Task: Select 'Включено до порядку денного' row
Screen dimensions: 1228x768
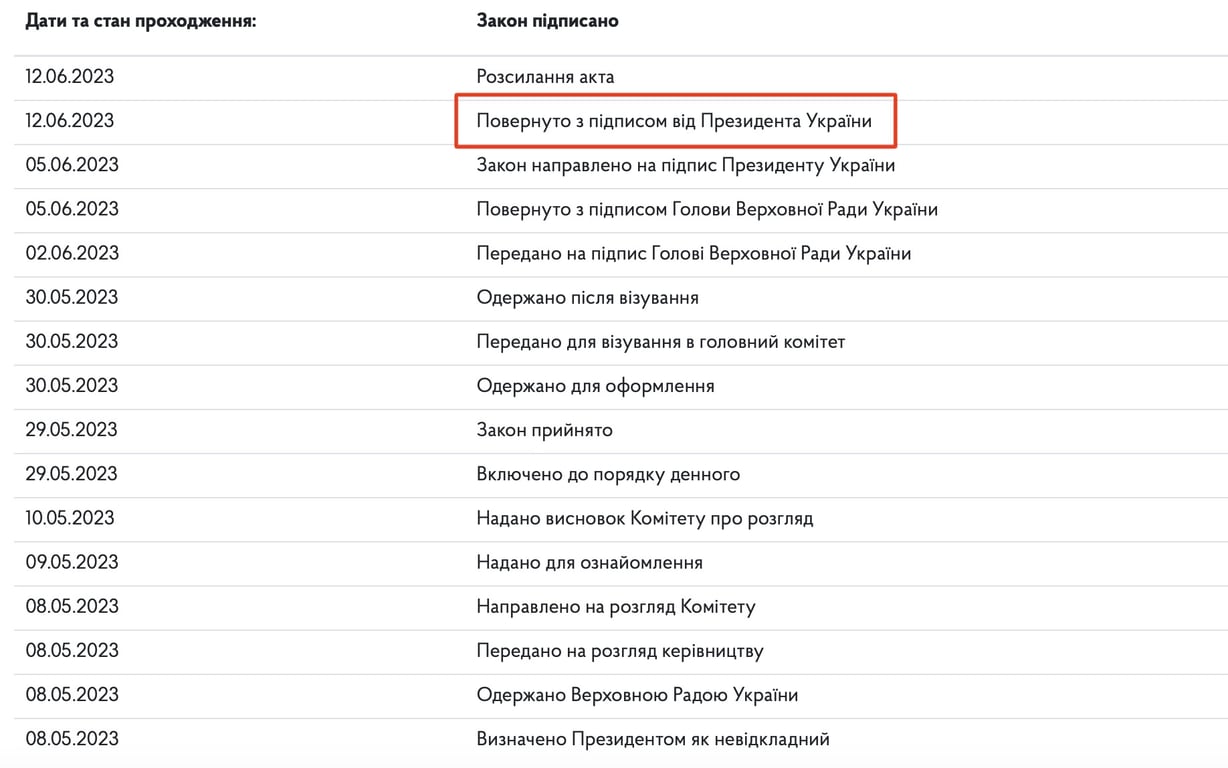Action: (x=608, y=474)
